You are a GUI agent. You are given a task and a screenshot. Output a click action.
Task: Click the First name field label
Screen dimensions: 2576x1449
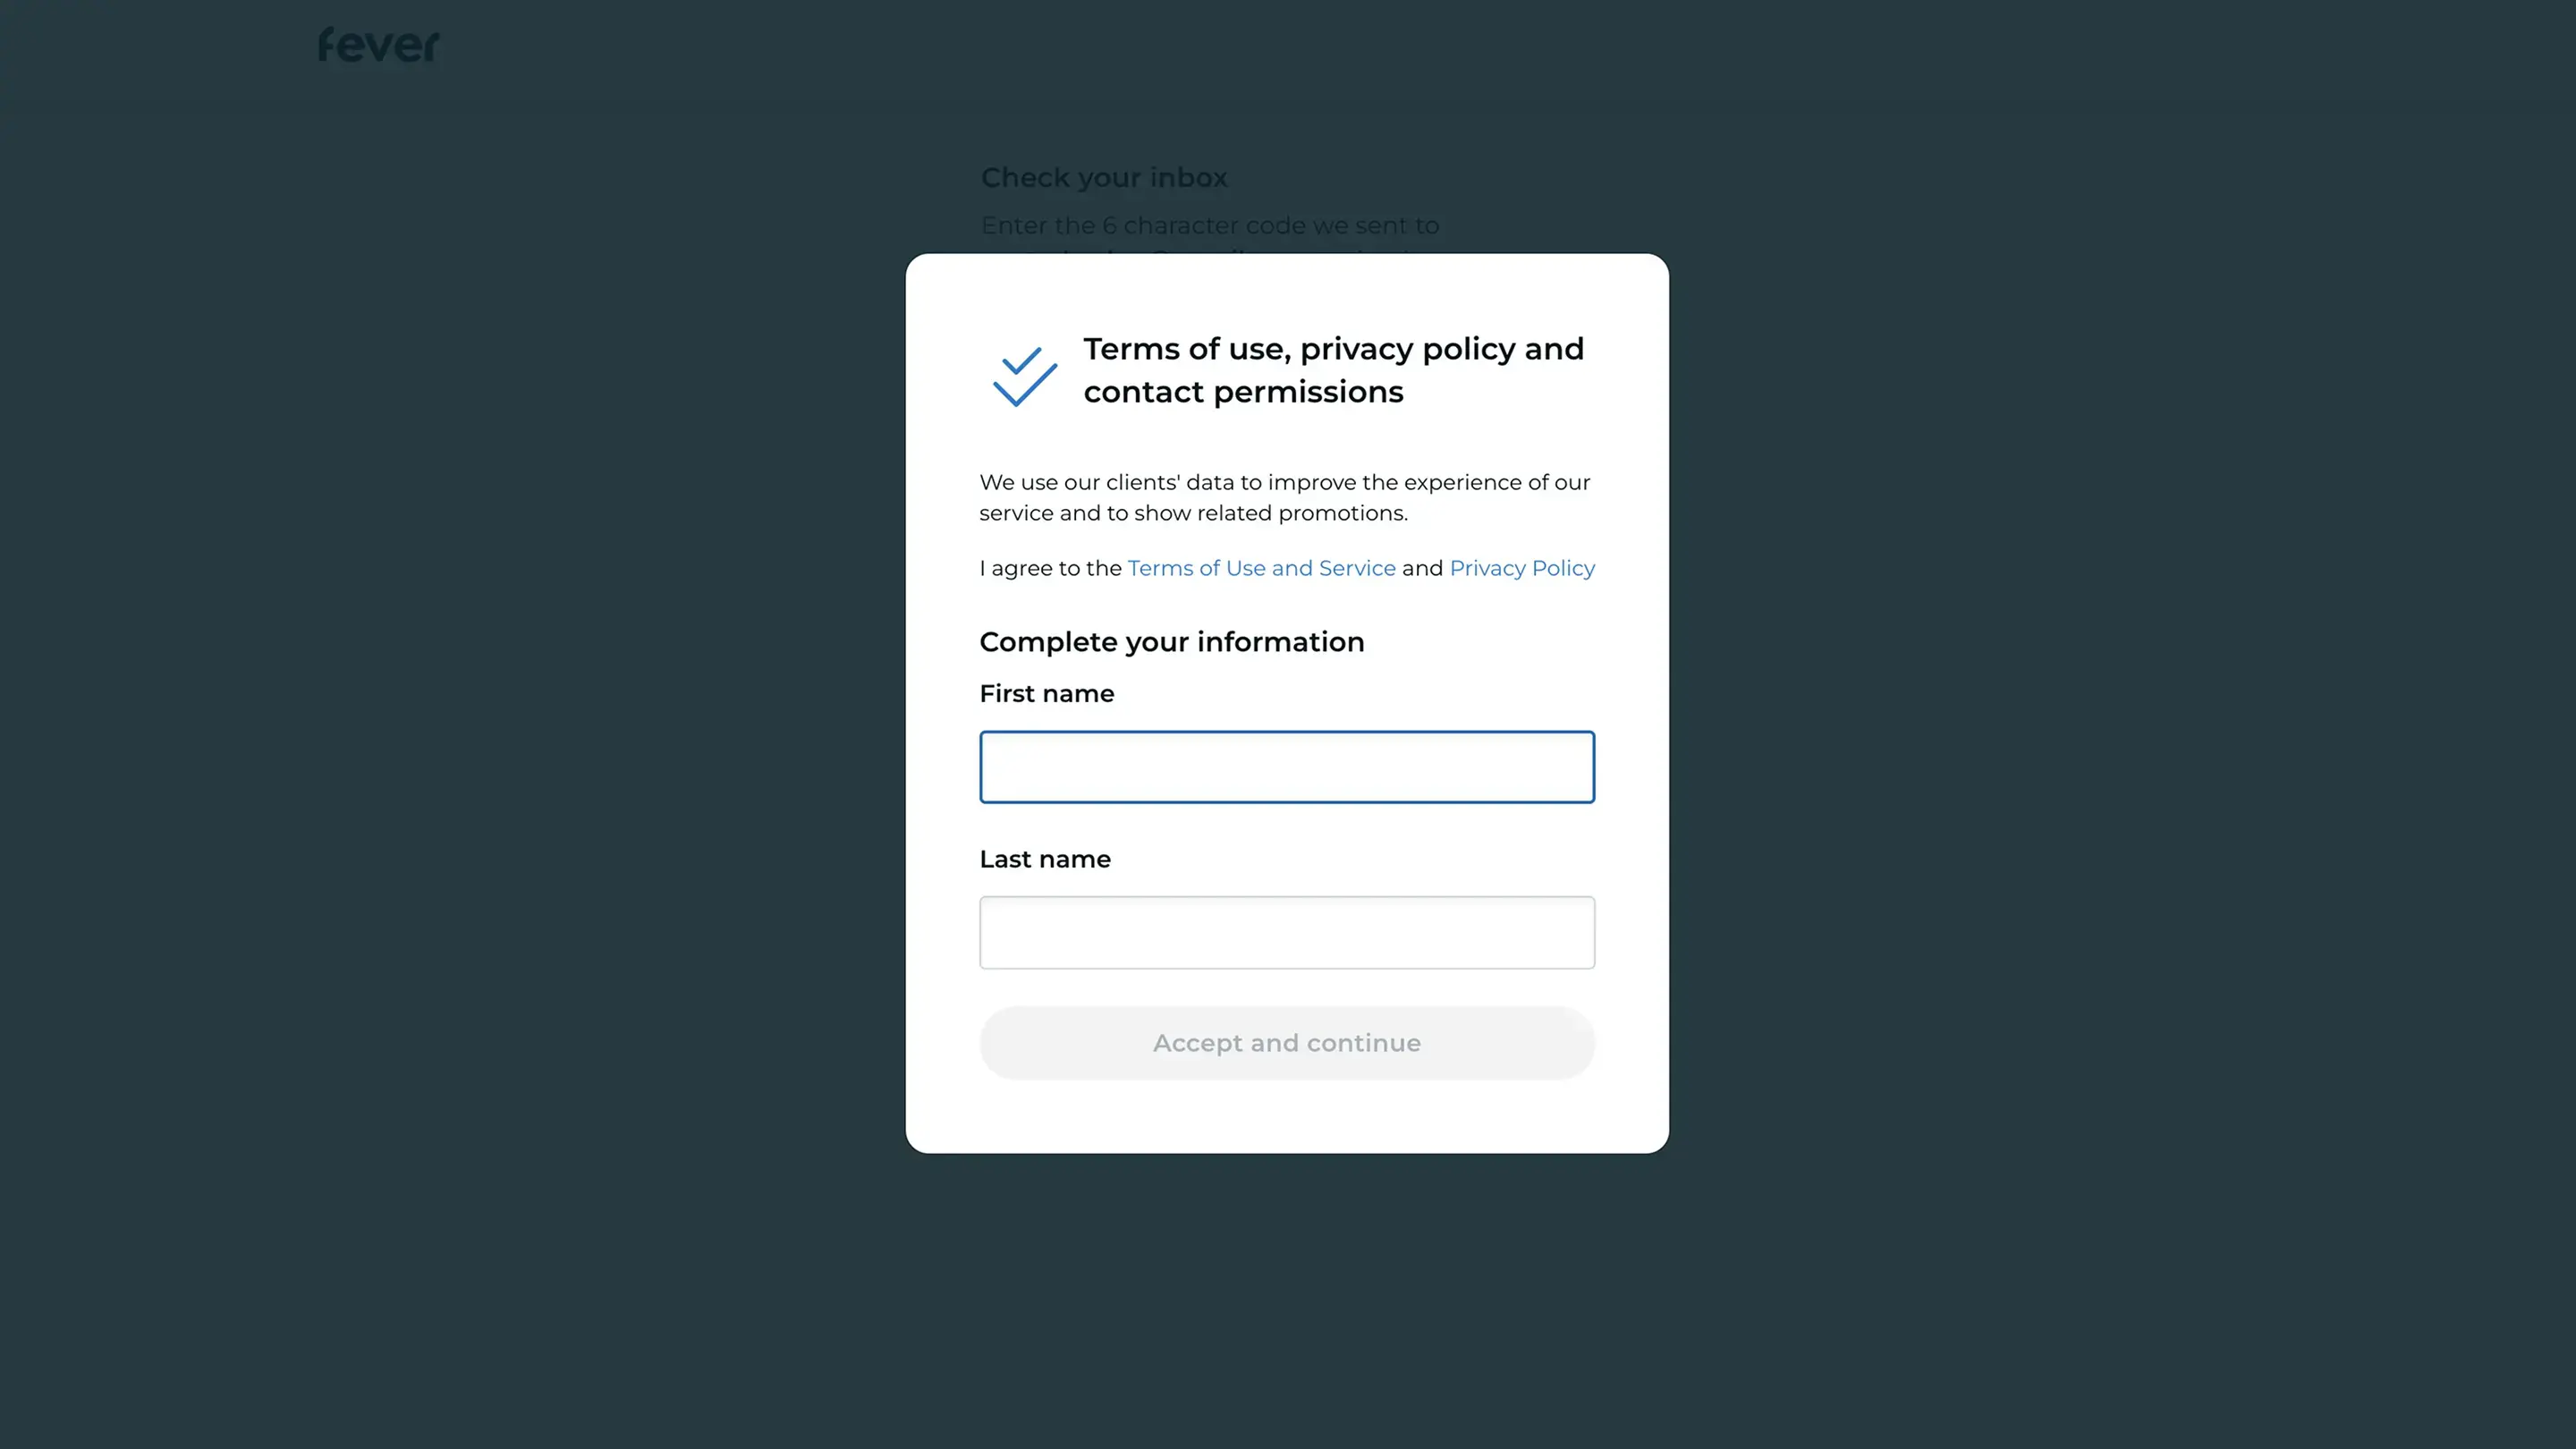point(1046,694)
